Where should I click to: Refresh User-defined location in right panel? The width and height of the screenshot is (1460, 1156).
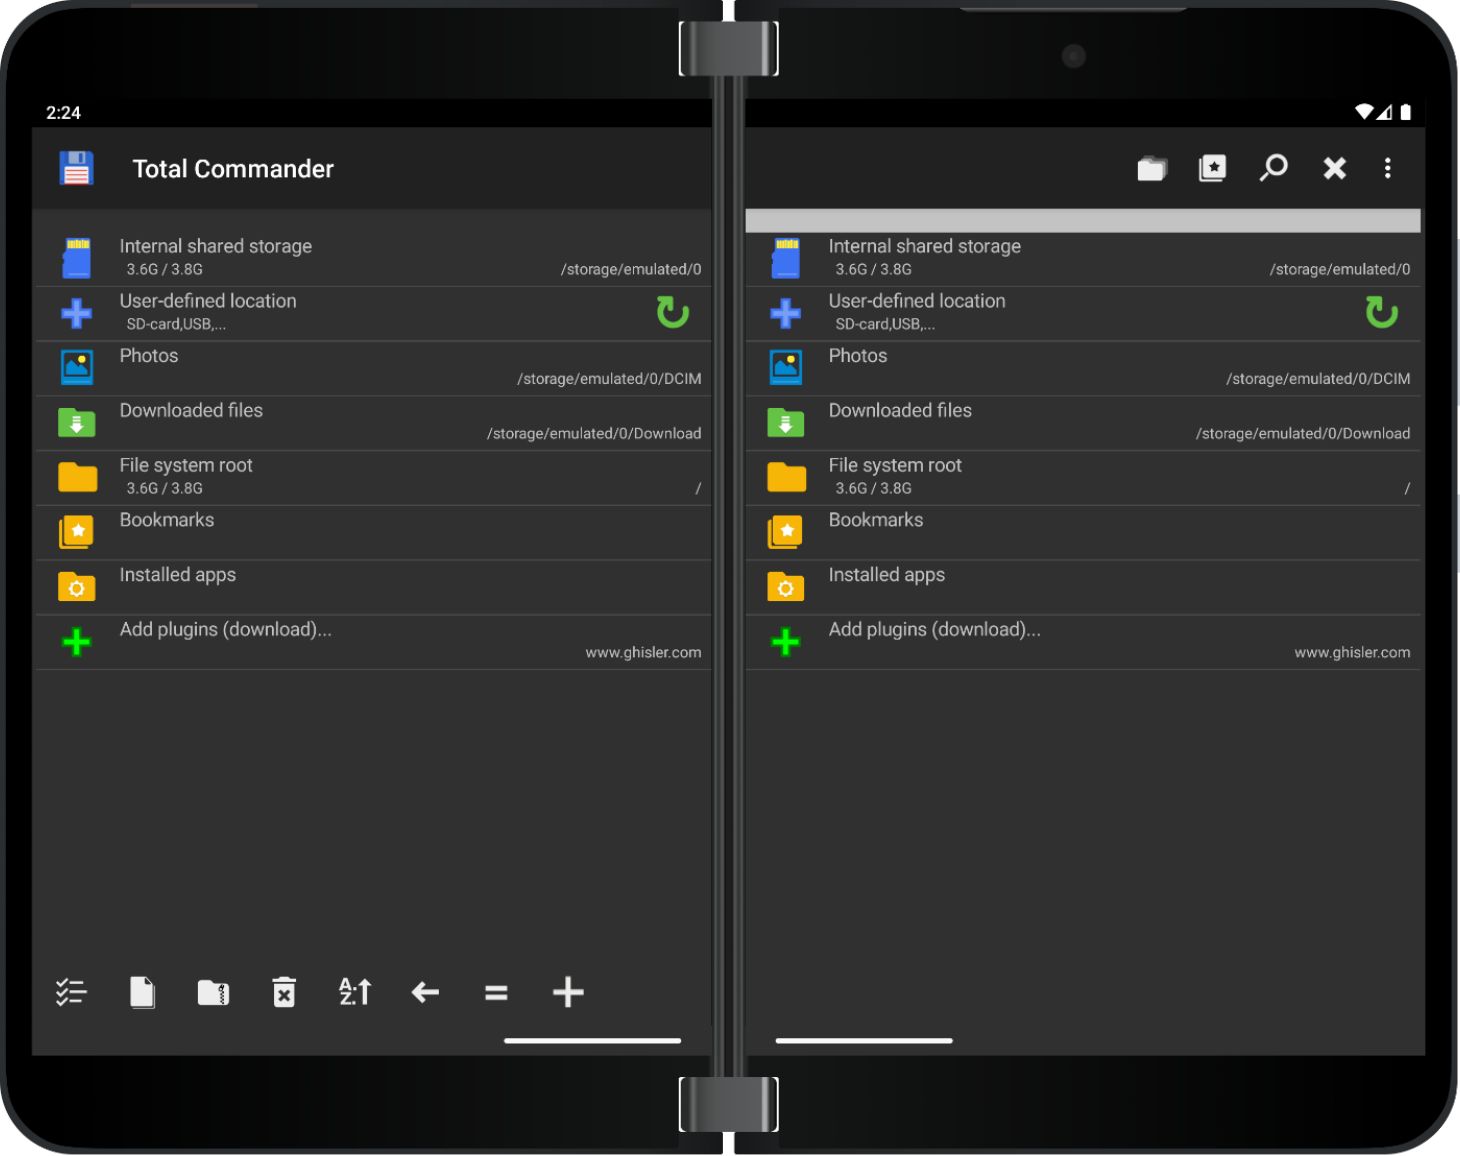click(x=1382, y=312)
